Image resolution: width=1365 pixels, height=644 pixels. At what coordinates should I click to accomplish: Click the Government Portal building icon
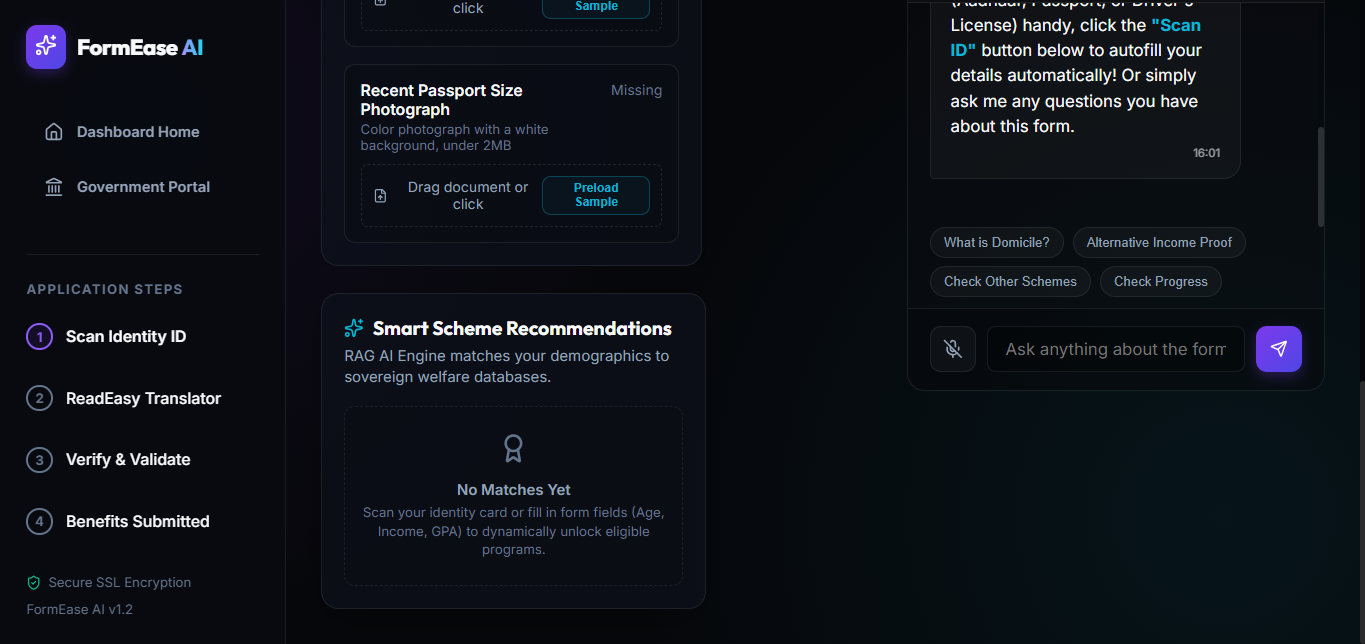[x=54, y=187]
